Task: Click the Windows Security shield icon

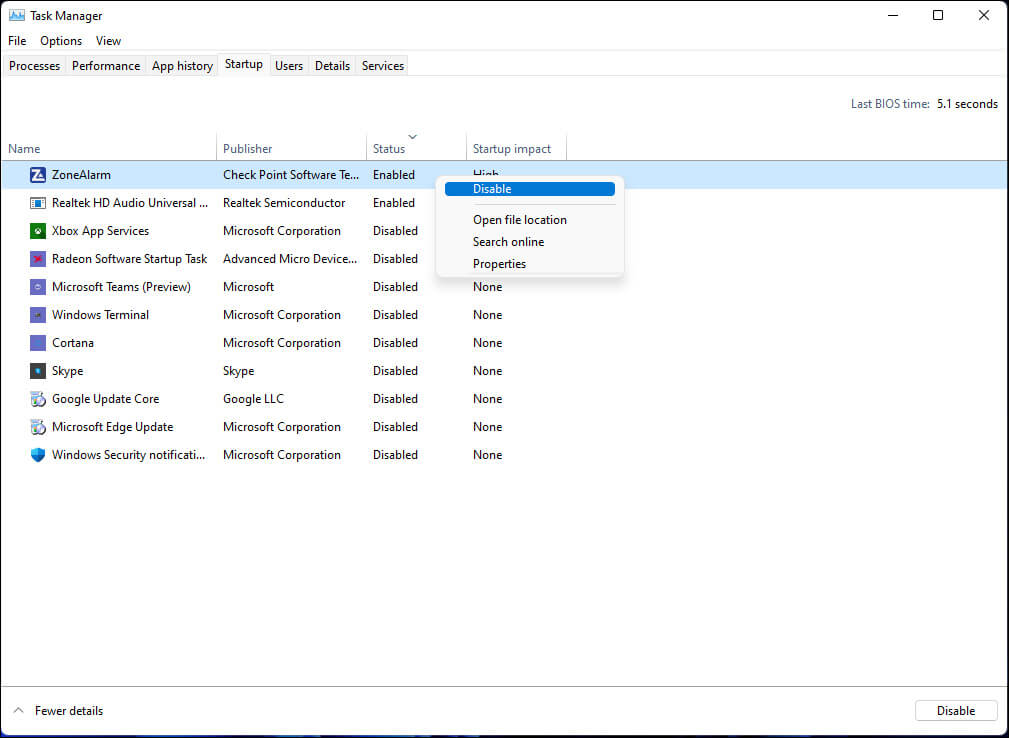Action: 38,455
